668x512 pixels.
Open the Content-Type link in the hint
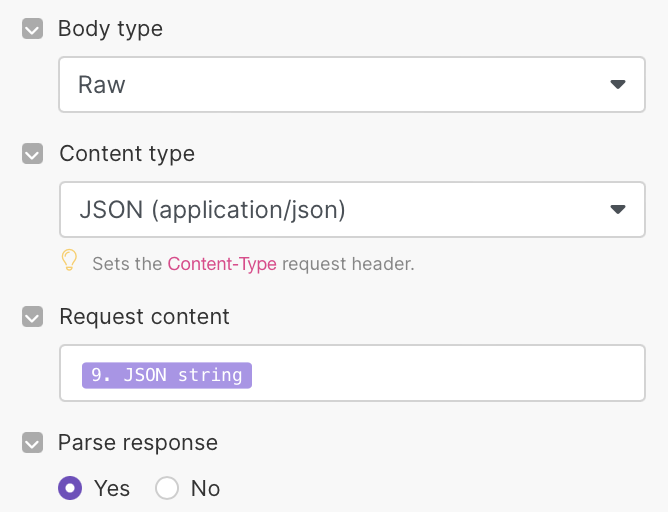tap(222, 265)
